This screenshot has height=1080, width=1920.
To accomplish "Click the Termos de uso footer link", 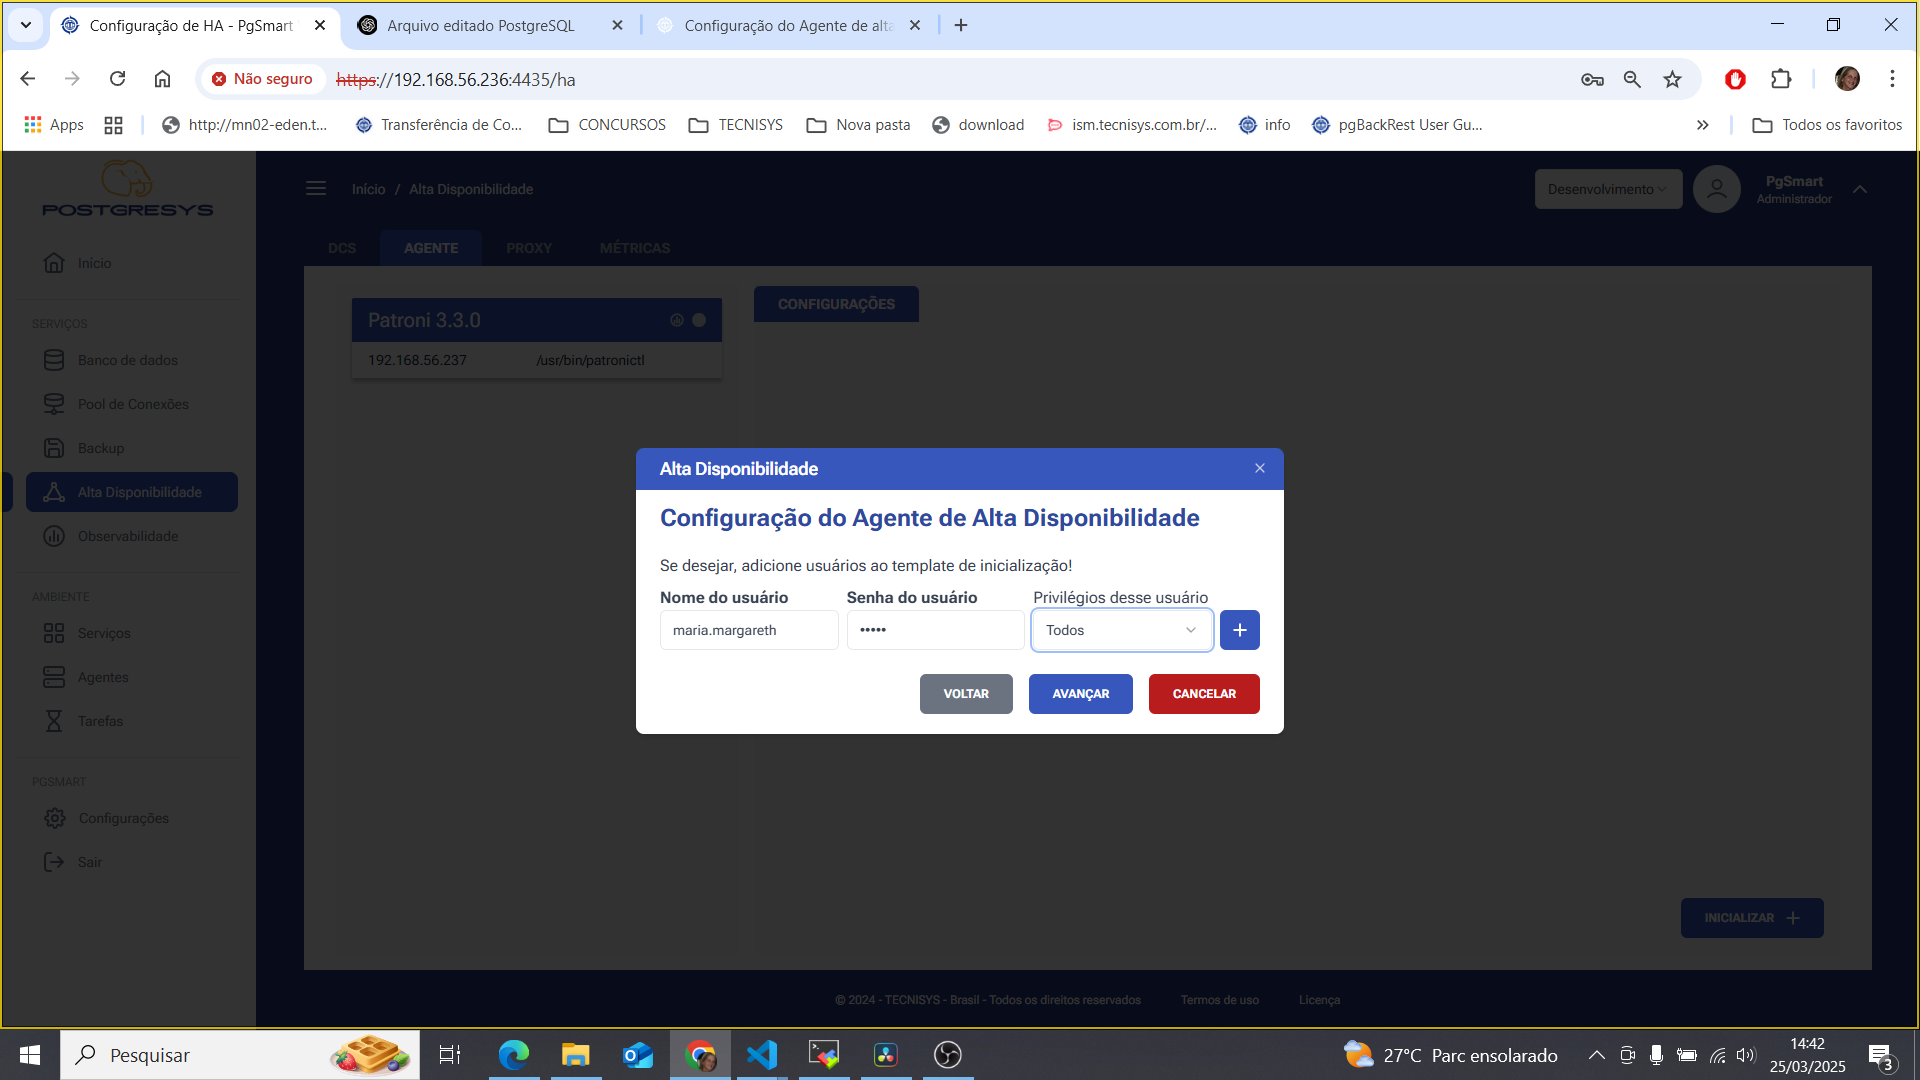I will pyautogui.click(x=1219, y=1000).
